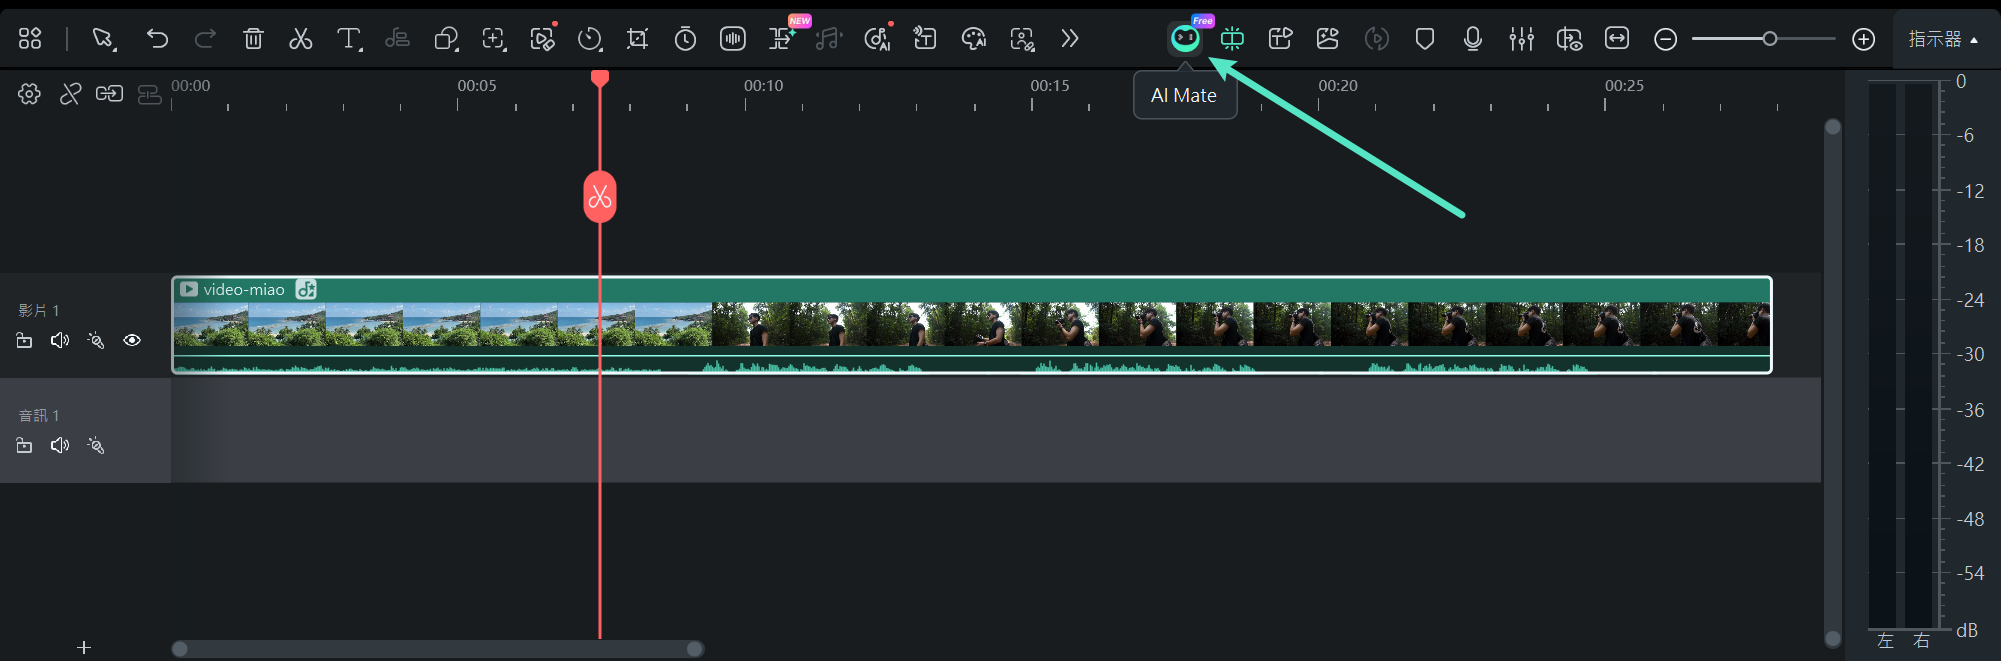The height and width of the screenshot is (661, 2001).
Task: Open the AI color palette tool
Action: click(x=973, y=39)
